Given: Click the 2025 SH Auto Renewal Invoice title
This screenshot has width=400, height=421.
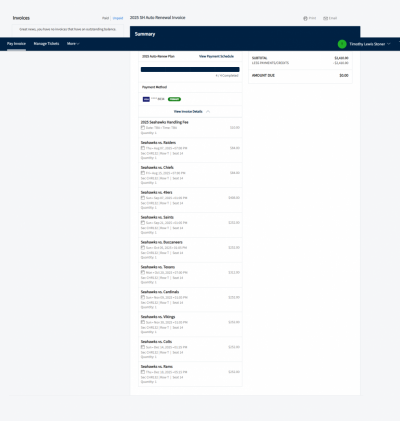Looking at the screenshot, I should 157,18.
